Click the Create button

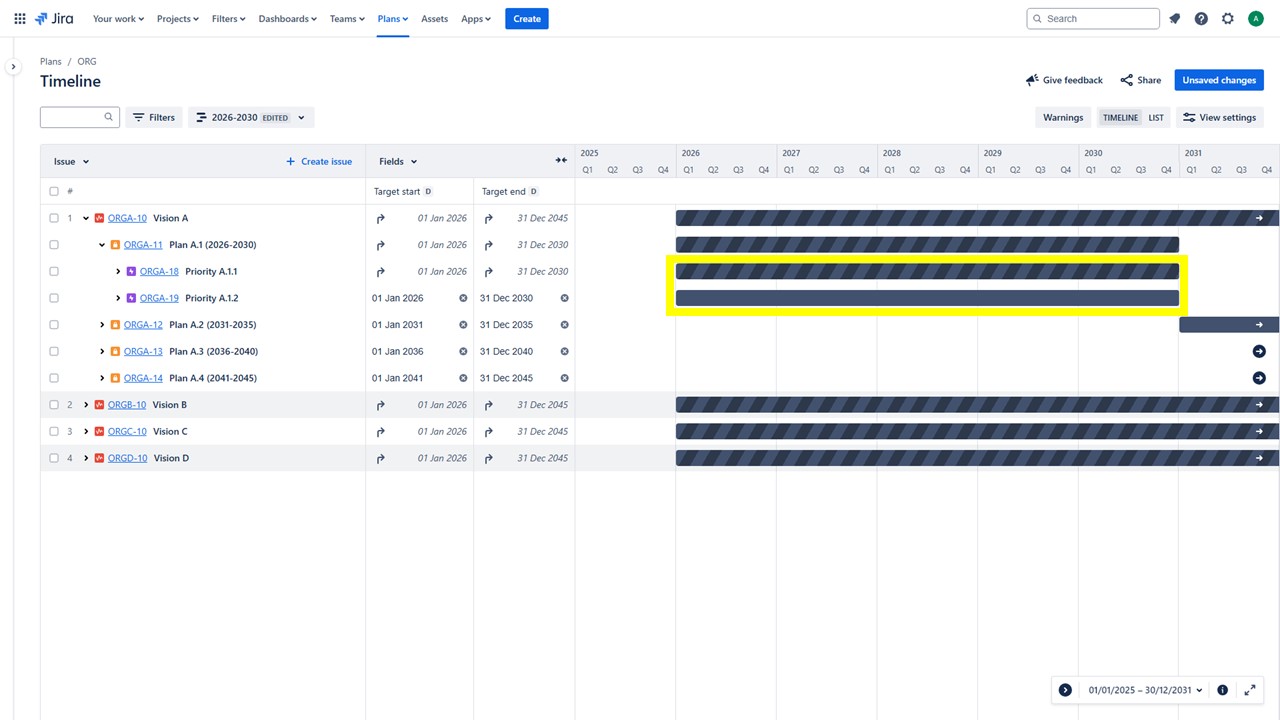(527, 19)
